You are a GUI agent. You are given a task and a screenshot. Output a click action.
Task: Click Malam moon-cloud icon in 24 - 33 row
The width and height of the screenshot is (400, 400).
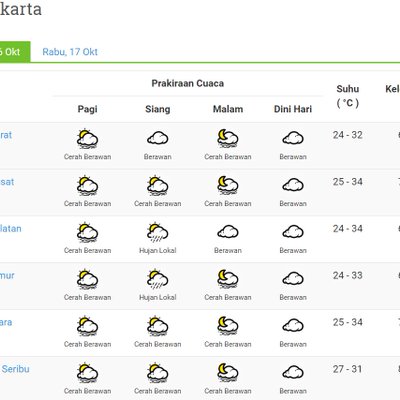(x=228, y=279)
